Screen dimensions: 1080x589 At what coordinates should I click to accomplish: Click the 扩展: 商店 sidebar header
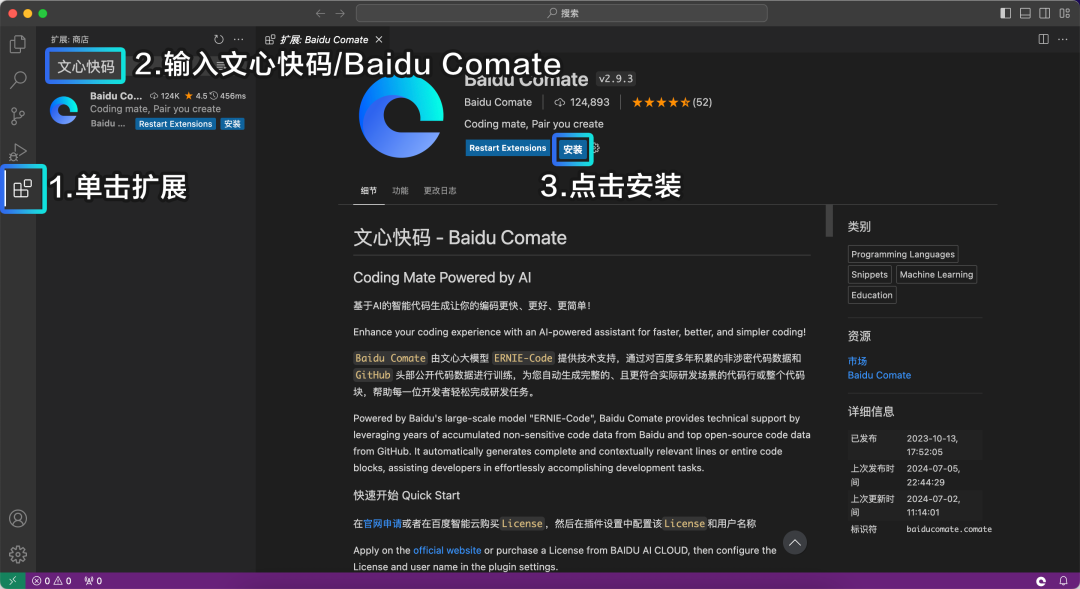tap(70, 39)
